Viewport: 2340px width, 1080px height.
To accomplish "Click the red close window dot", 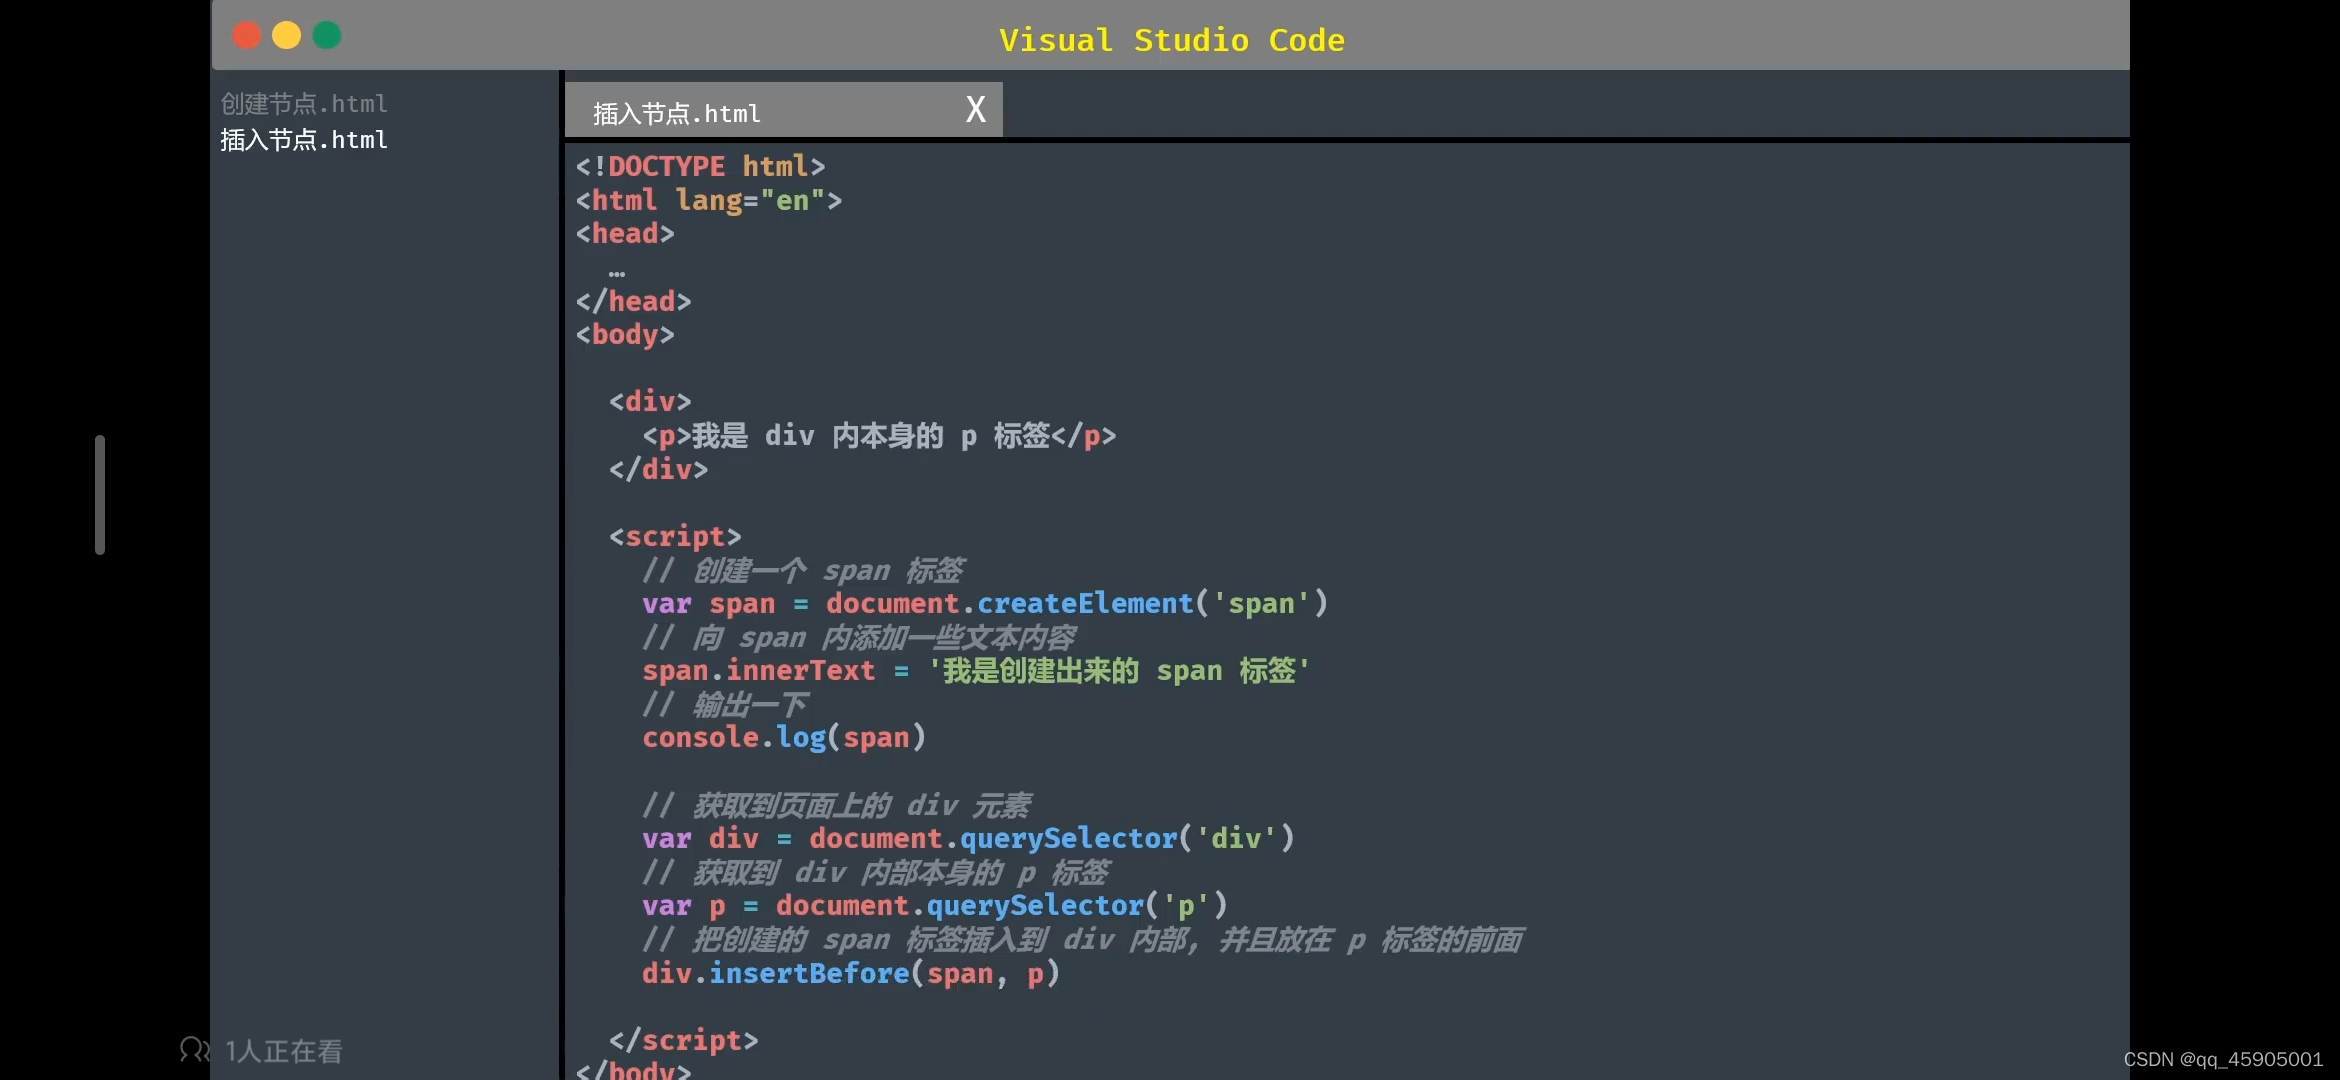I will [x=247, y=36].
